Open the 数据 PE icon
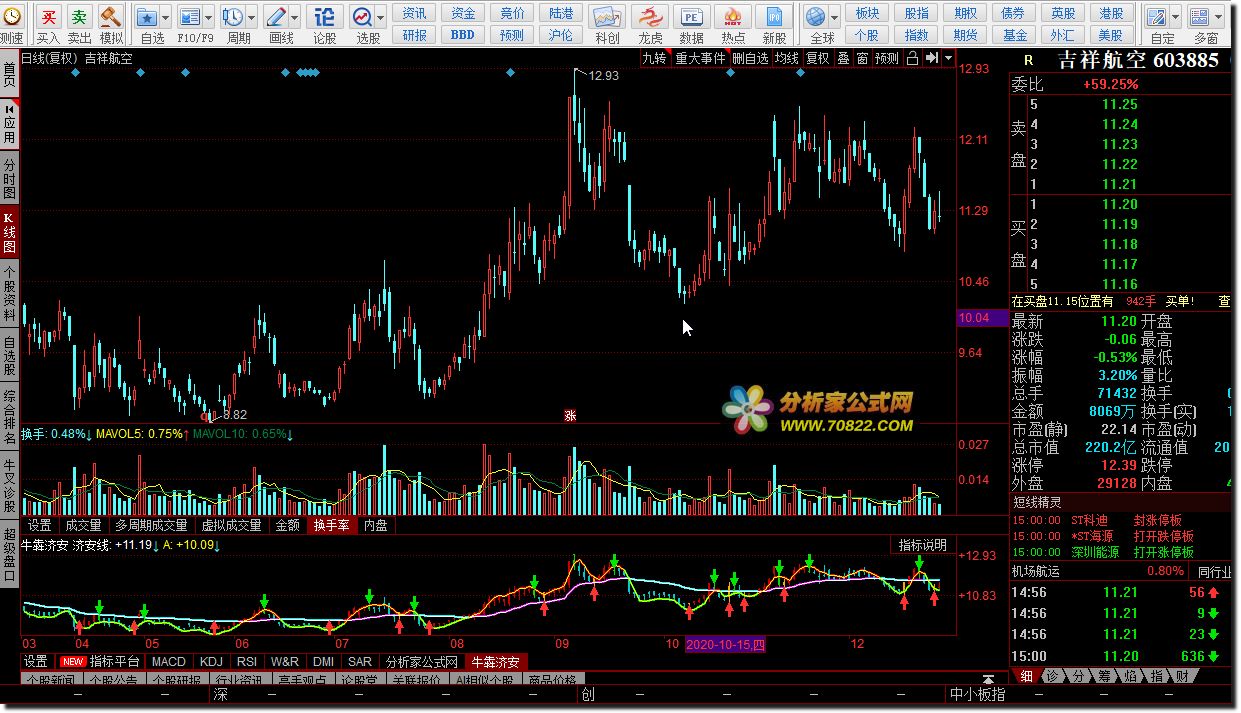Screen dimensions: 1241x713 coord(691,17)
